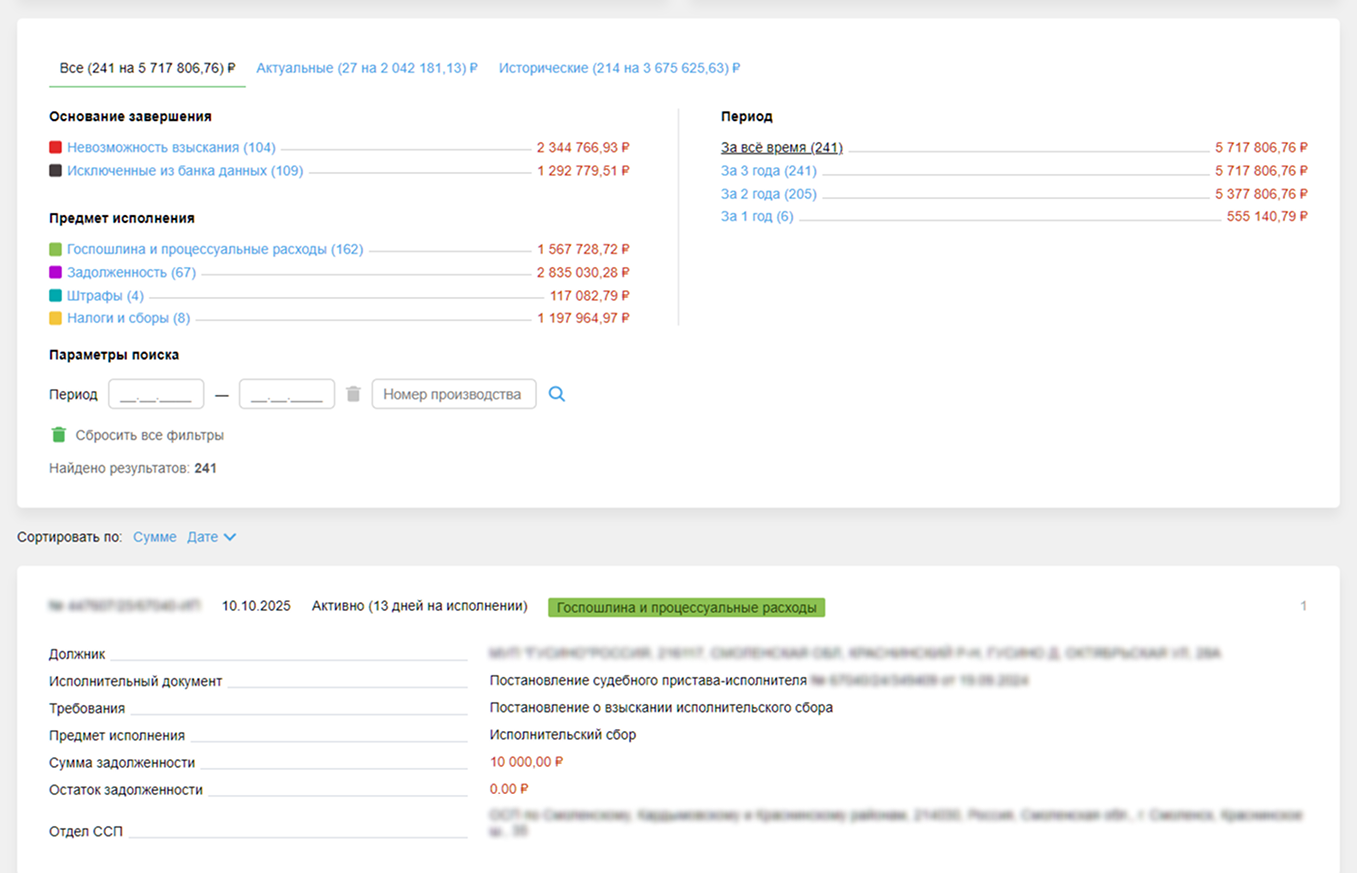The height and width of the screenshot is (873, 1357).
Task: Click the green Госпошлина status badge
Action: click(x=686, y=607)
